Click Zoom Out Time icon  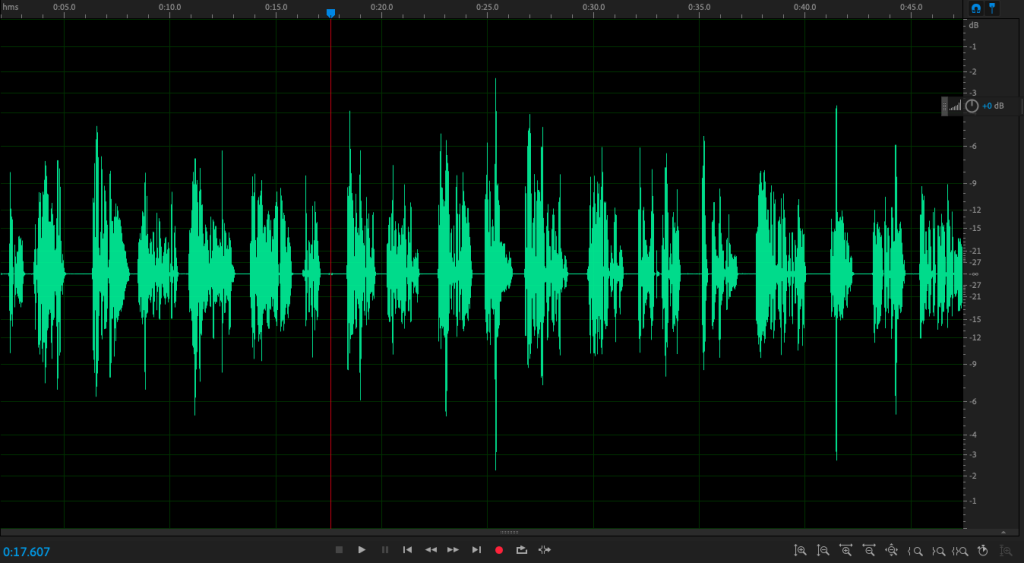(x=869, y=551)
